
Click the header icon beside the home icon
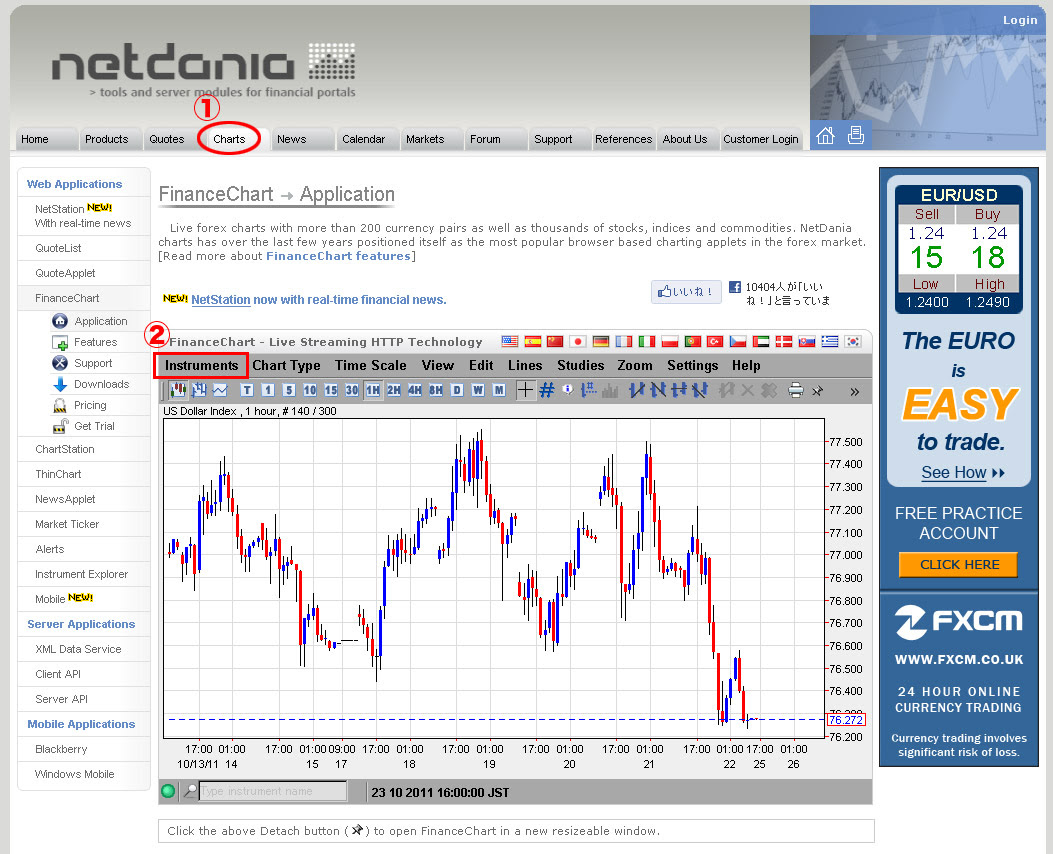tap(856, 136)
